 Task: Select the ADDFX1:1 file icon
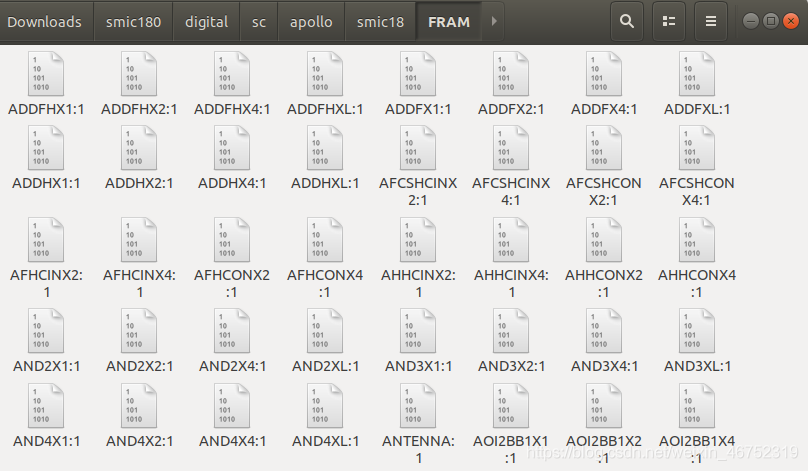(x=418, y=74)
